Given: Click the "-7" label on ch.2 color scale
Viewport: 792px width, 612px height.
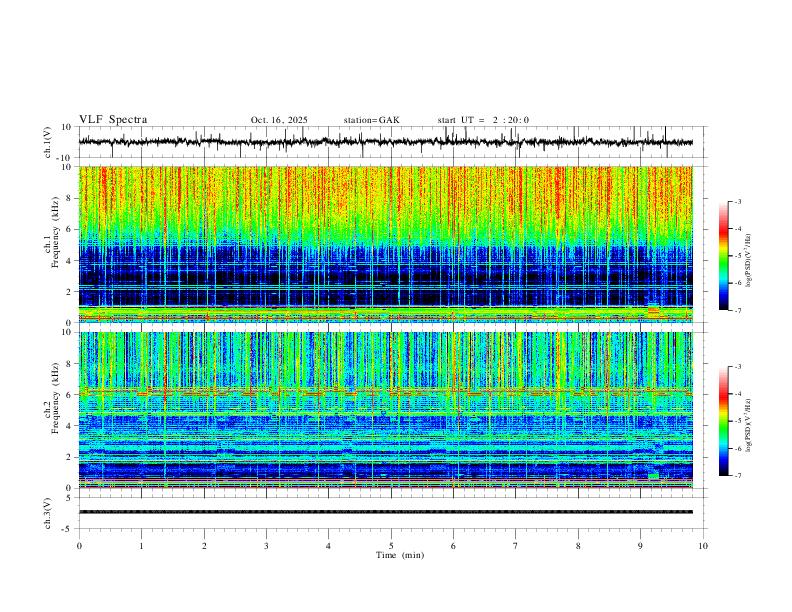Looking at the screenshot, I should click(738, 476).
